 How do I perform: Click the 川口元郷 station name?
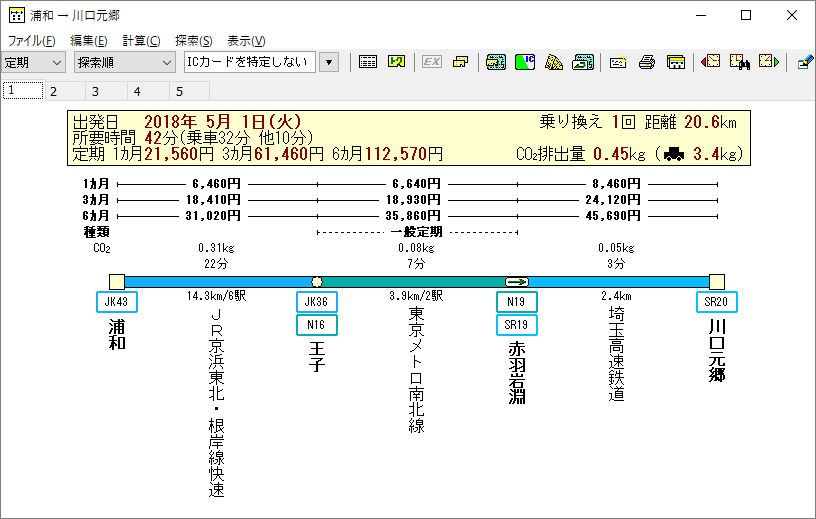[717, 350]
